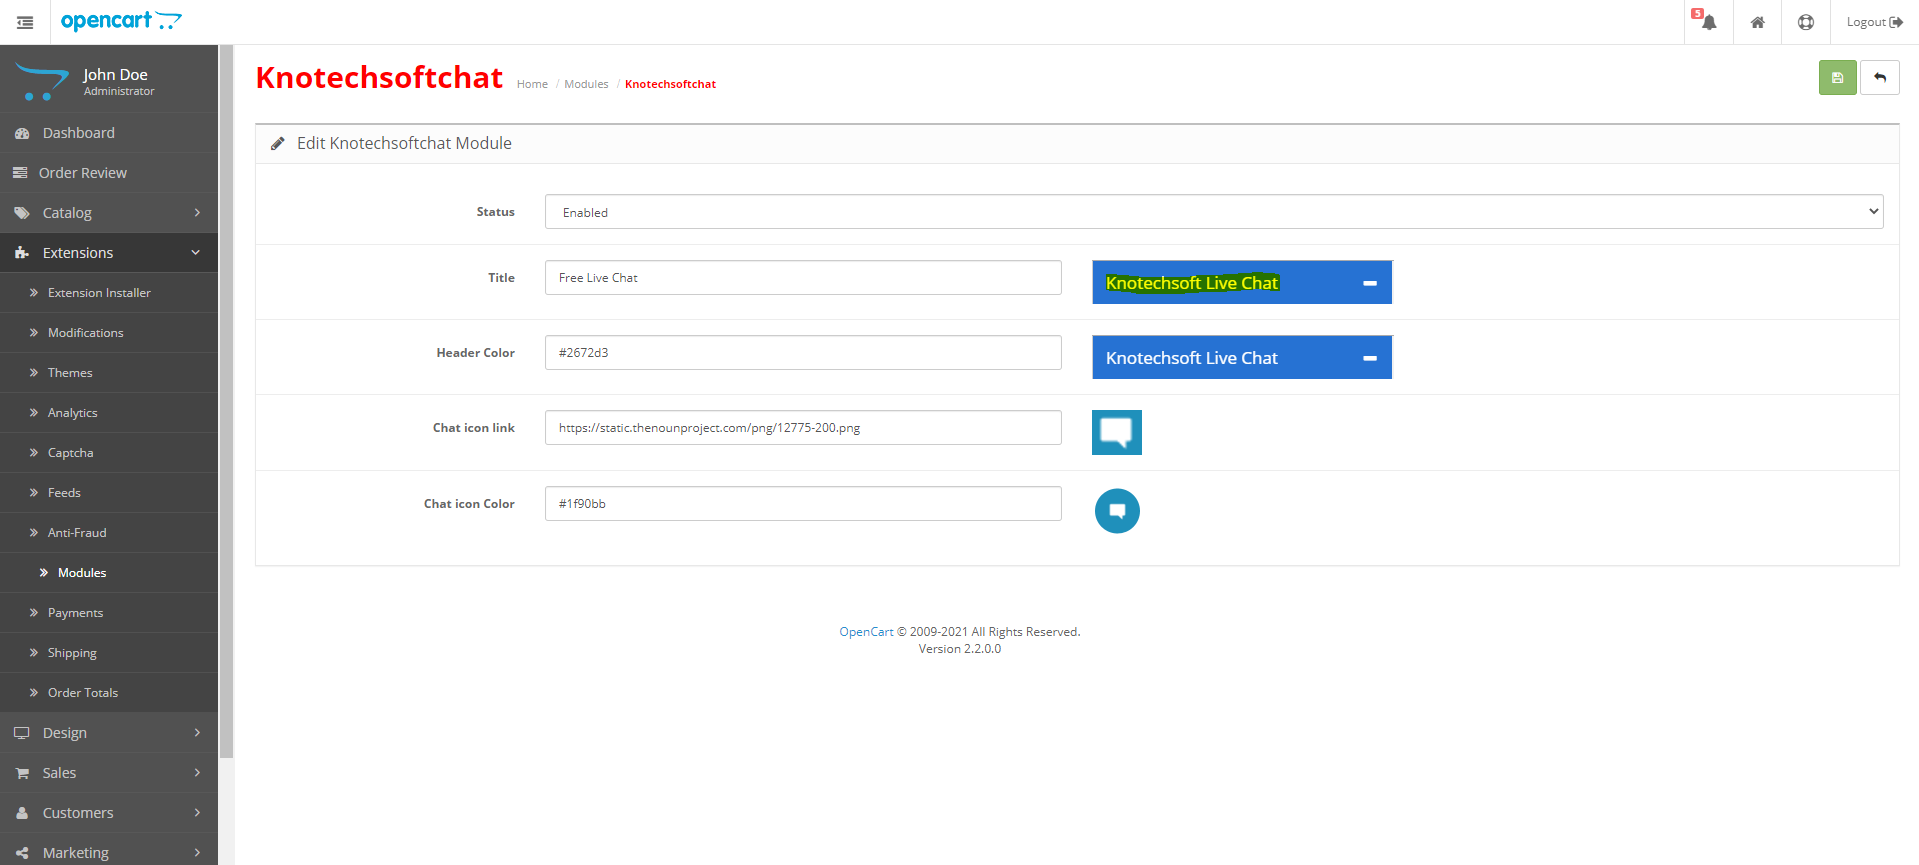Minimize the second Knotechsoft Live Chat preview

pyautogui.click(x=1370, y=358)
